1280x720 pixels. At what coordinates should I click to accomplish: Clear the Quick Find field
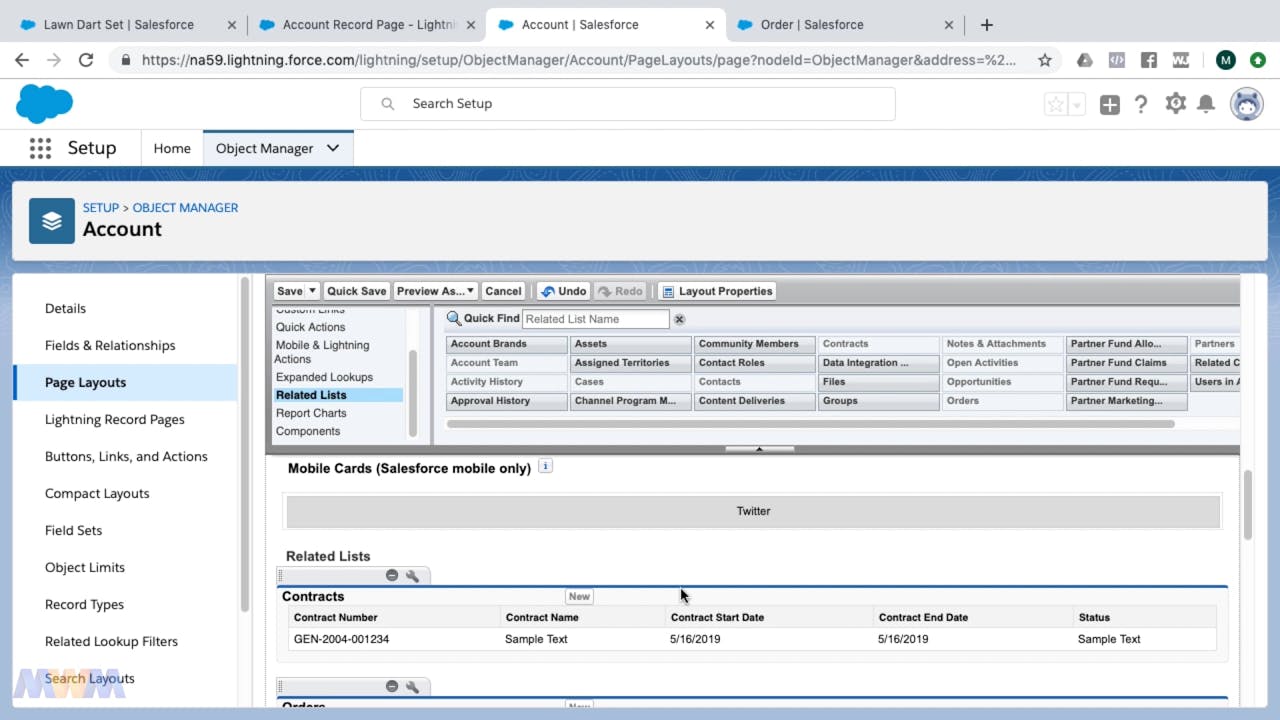[x=679, y=319]
